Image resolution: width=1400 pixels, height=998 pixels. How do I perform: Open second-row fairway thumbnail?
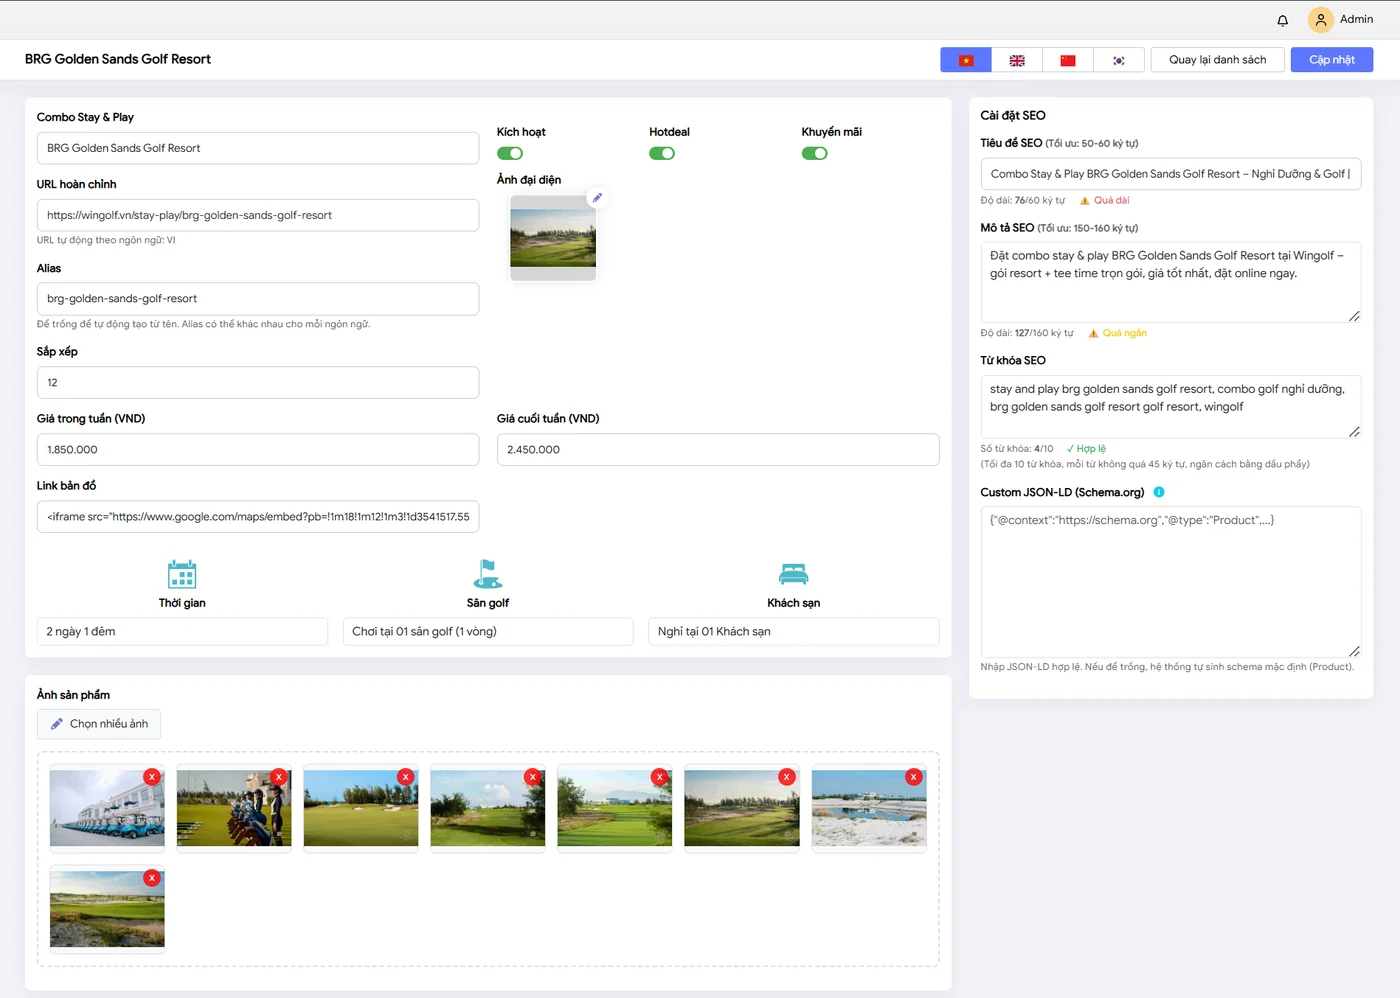tap(107, 909)
